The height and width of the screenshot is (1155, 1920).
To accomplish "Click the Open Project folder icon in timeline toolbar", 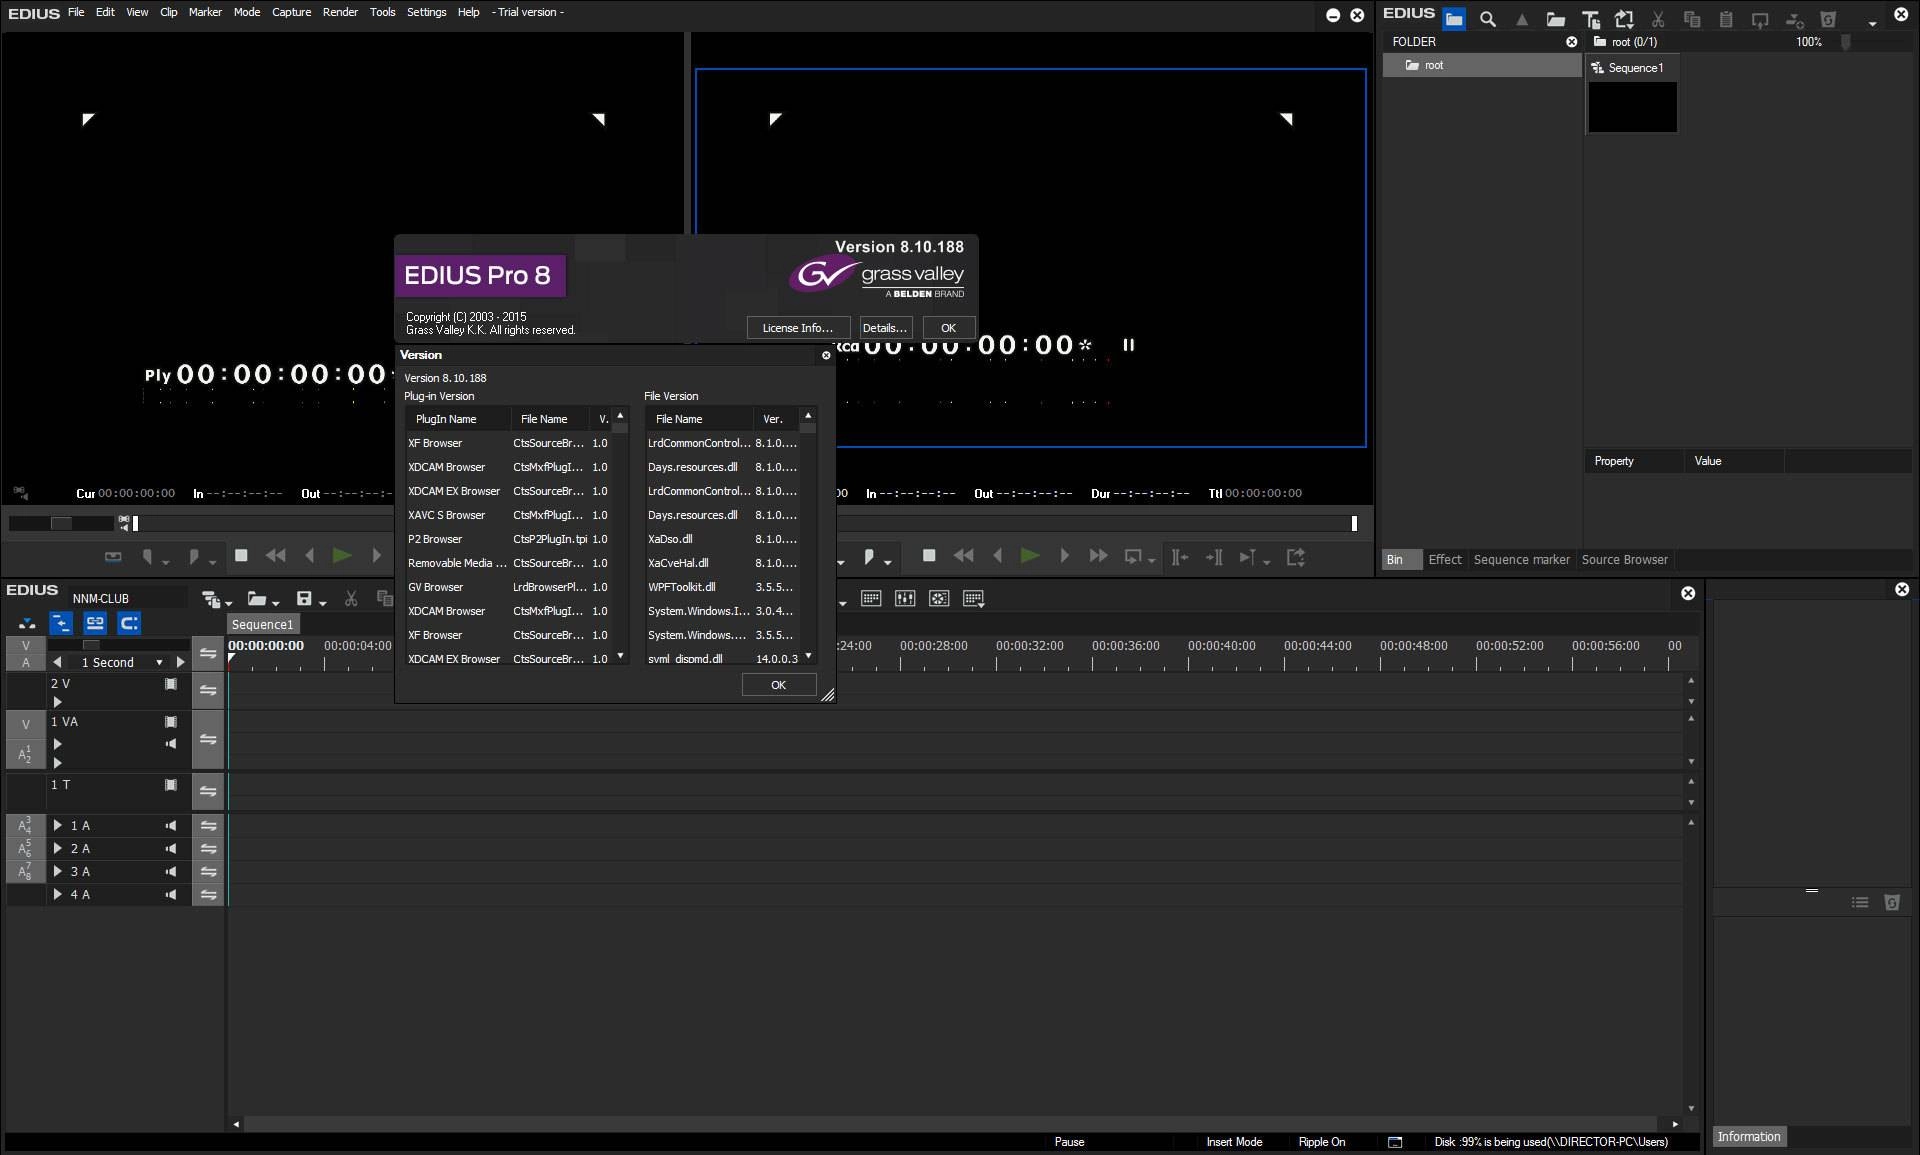I will (257, 598).
